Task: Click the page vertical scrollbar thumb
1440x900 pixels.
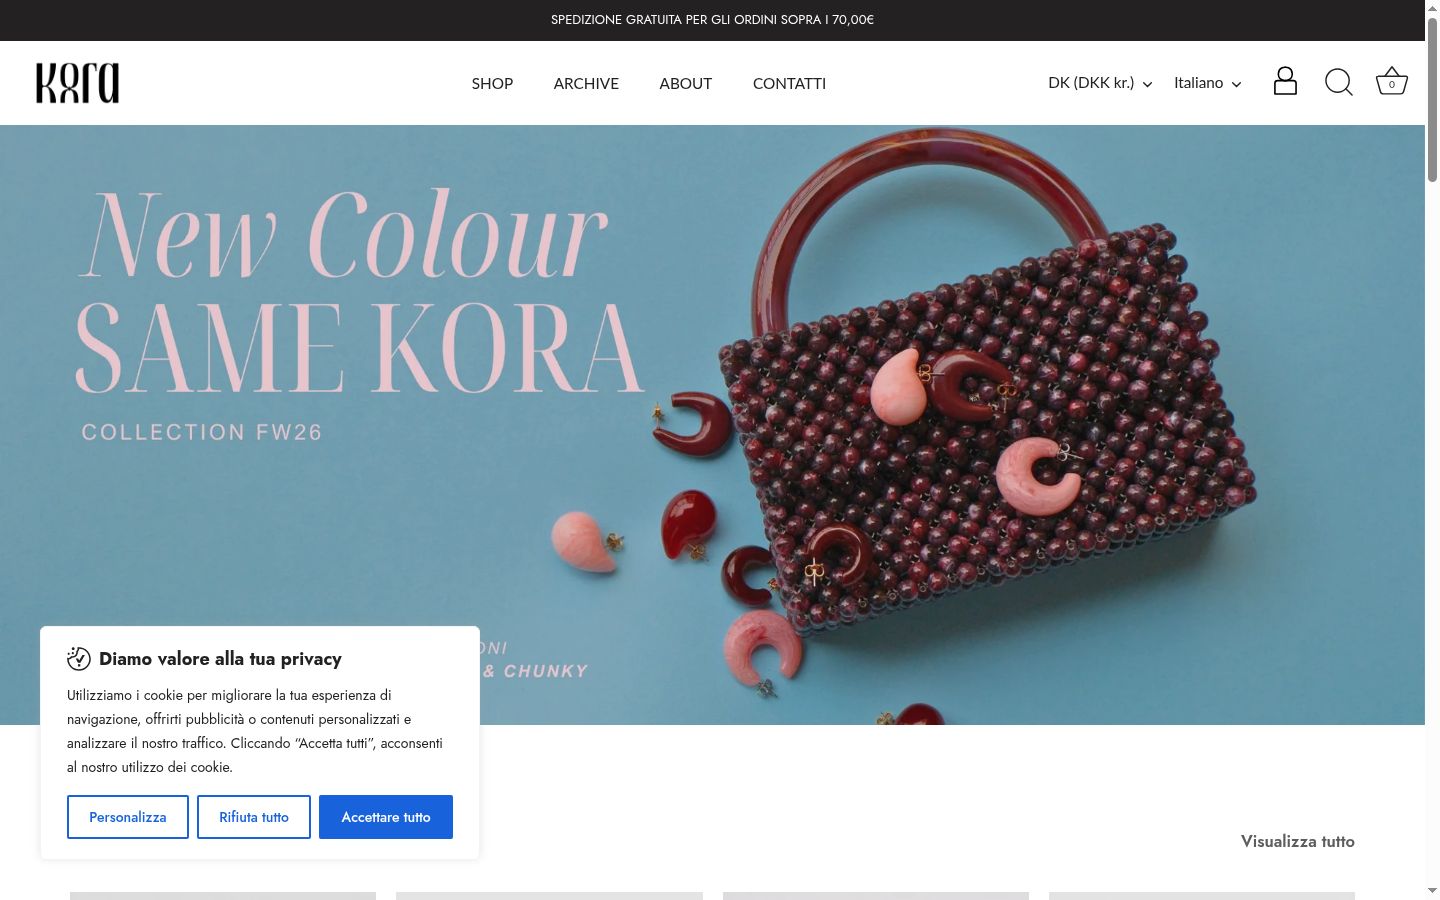Action: 1432,98
